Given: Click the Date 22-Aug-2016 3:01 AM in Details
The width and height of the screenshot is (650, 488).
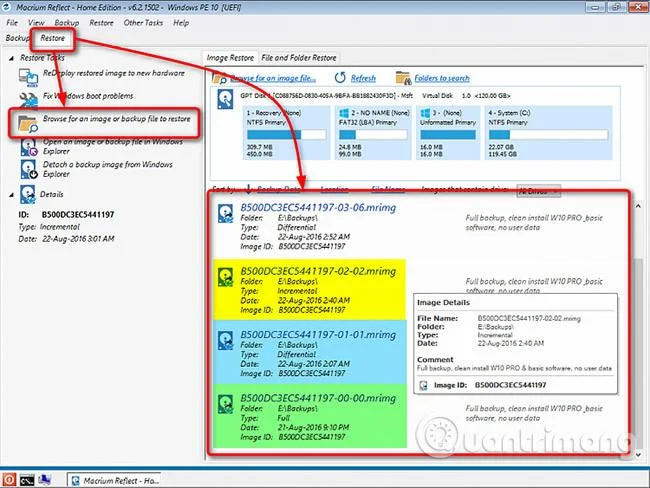Looking at the screenshot, I should [66, 239].
